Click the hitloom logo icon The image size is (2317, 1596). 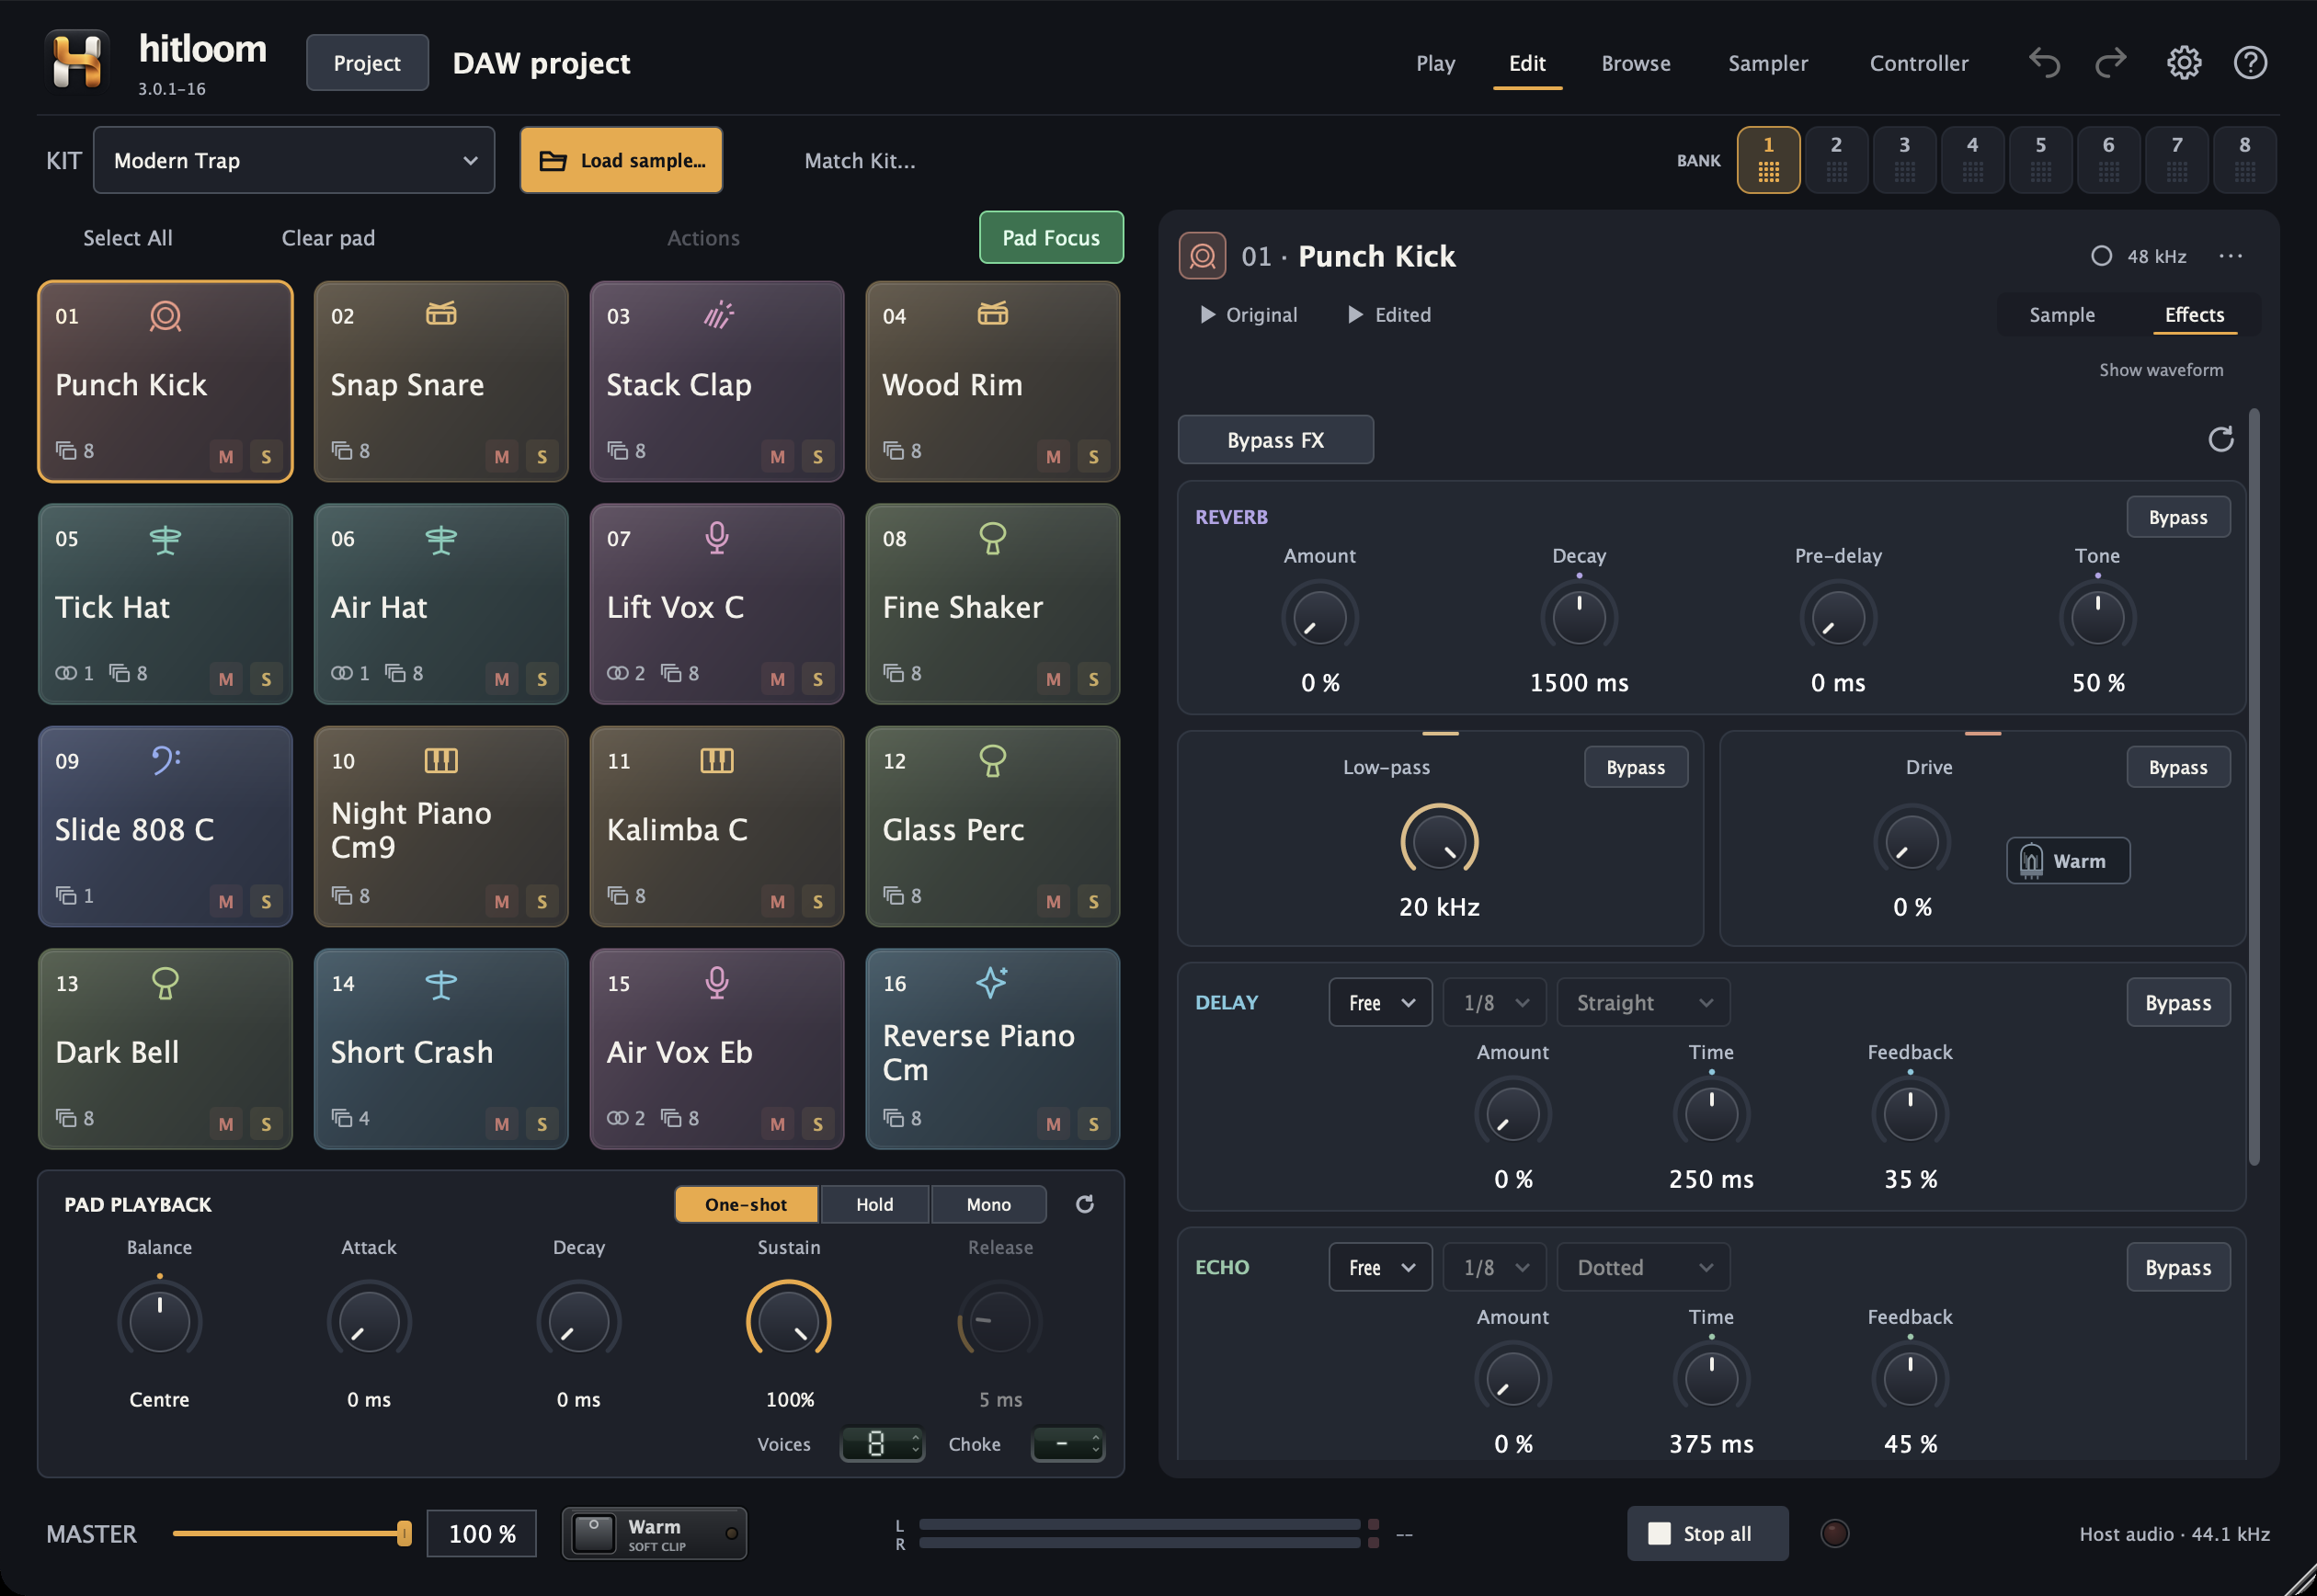tap(77, 61)
